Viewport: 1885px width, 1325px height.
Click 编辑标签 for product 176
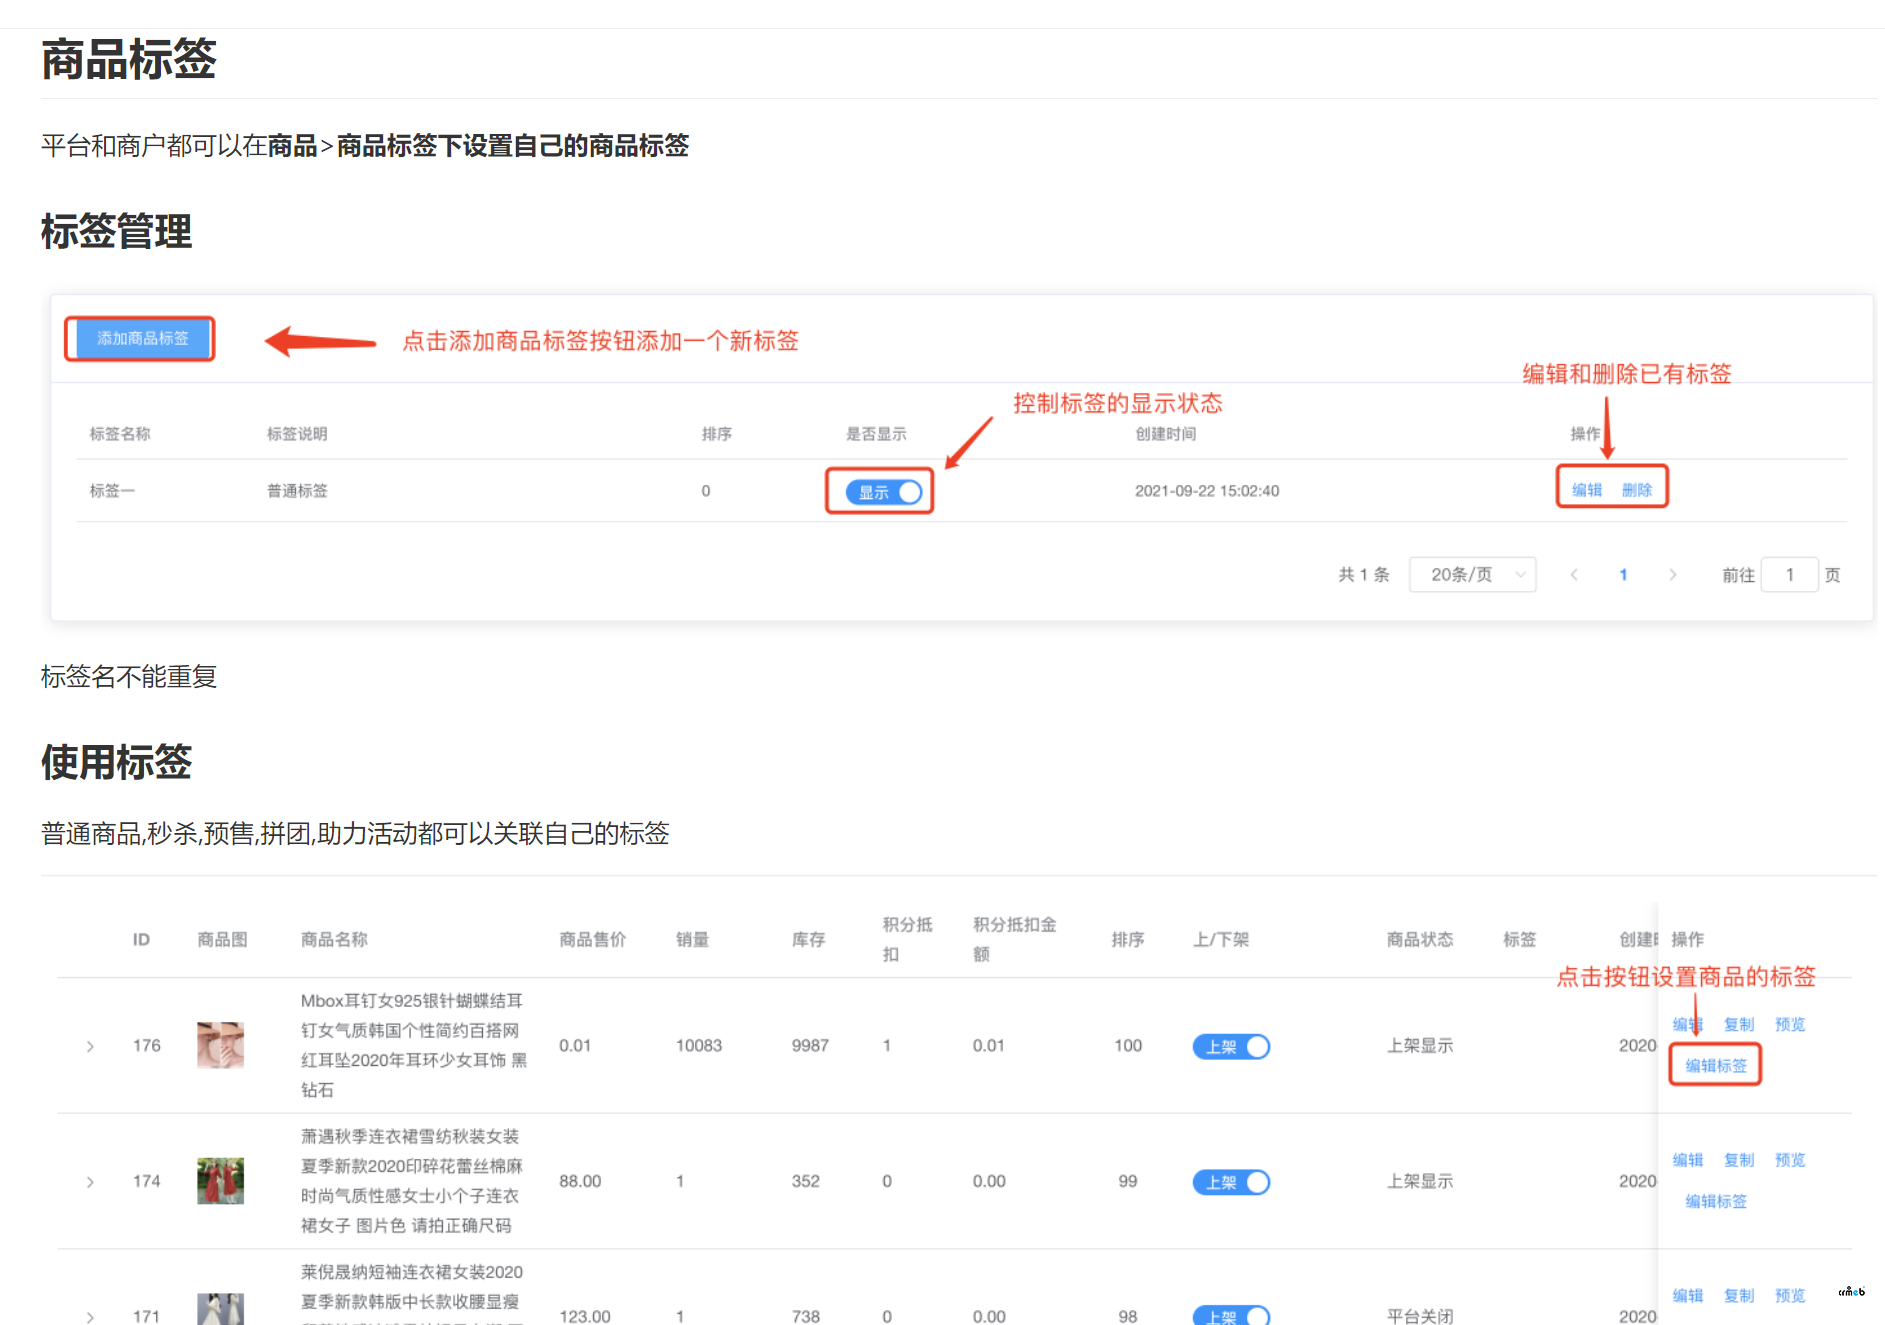coord(1716,1066)
